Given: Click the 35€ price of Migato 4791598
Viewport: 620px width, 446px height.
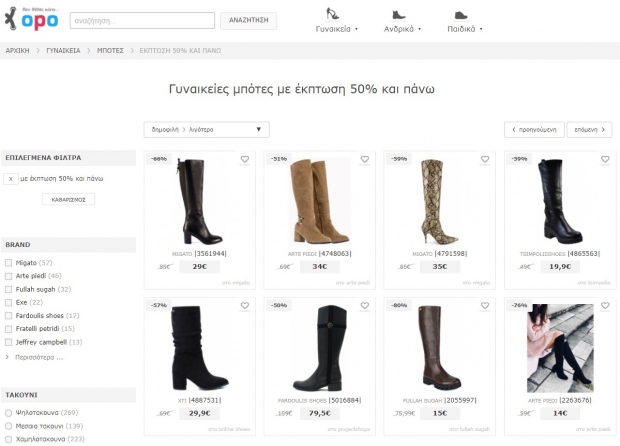Looking at the screenshot, I should [440, 267].
